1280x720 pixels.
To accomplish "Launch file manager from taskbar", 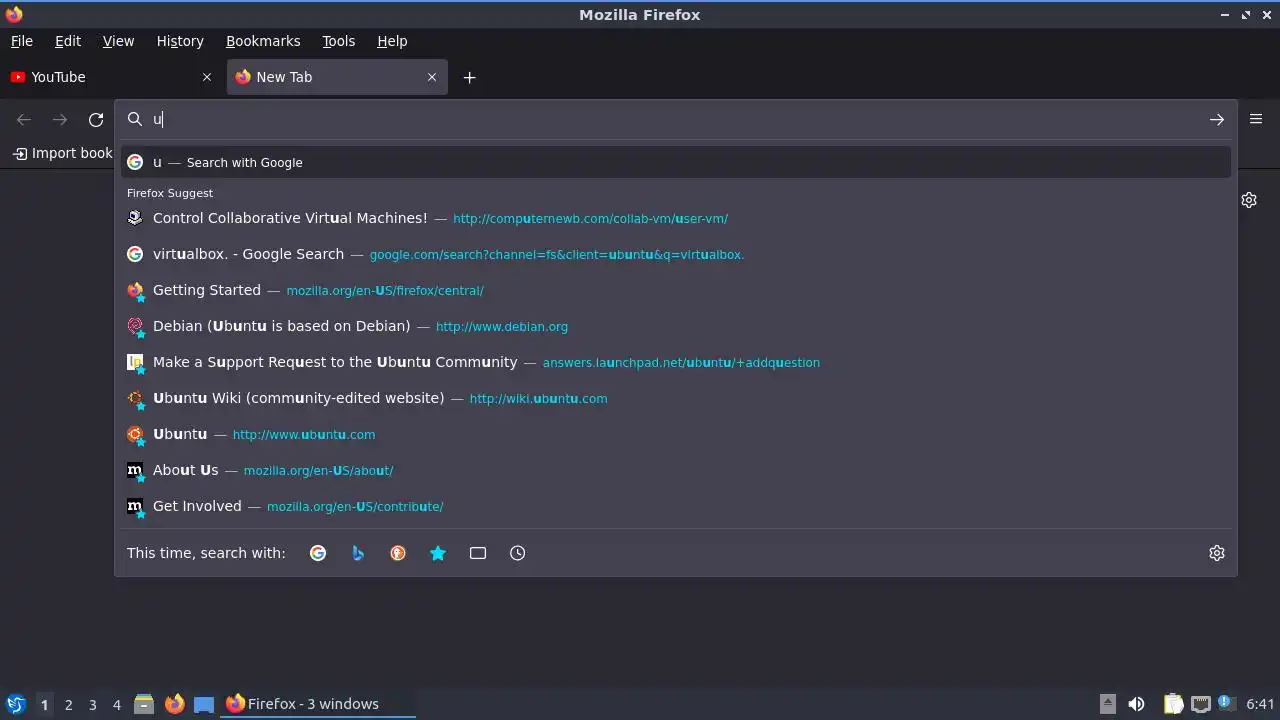I will [x=144, y=704].
